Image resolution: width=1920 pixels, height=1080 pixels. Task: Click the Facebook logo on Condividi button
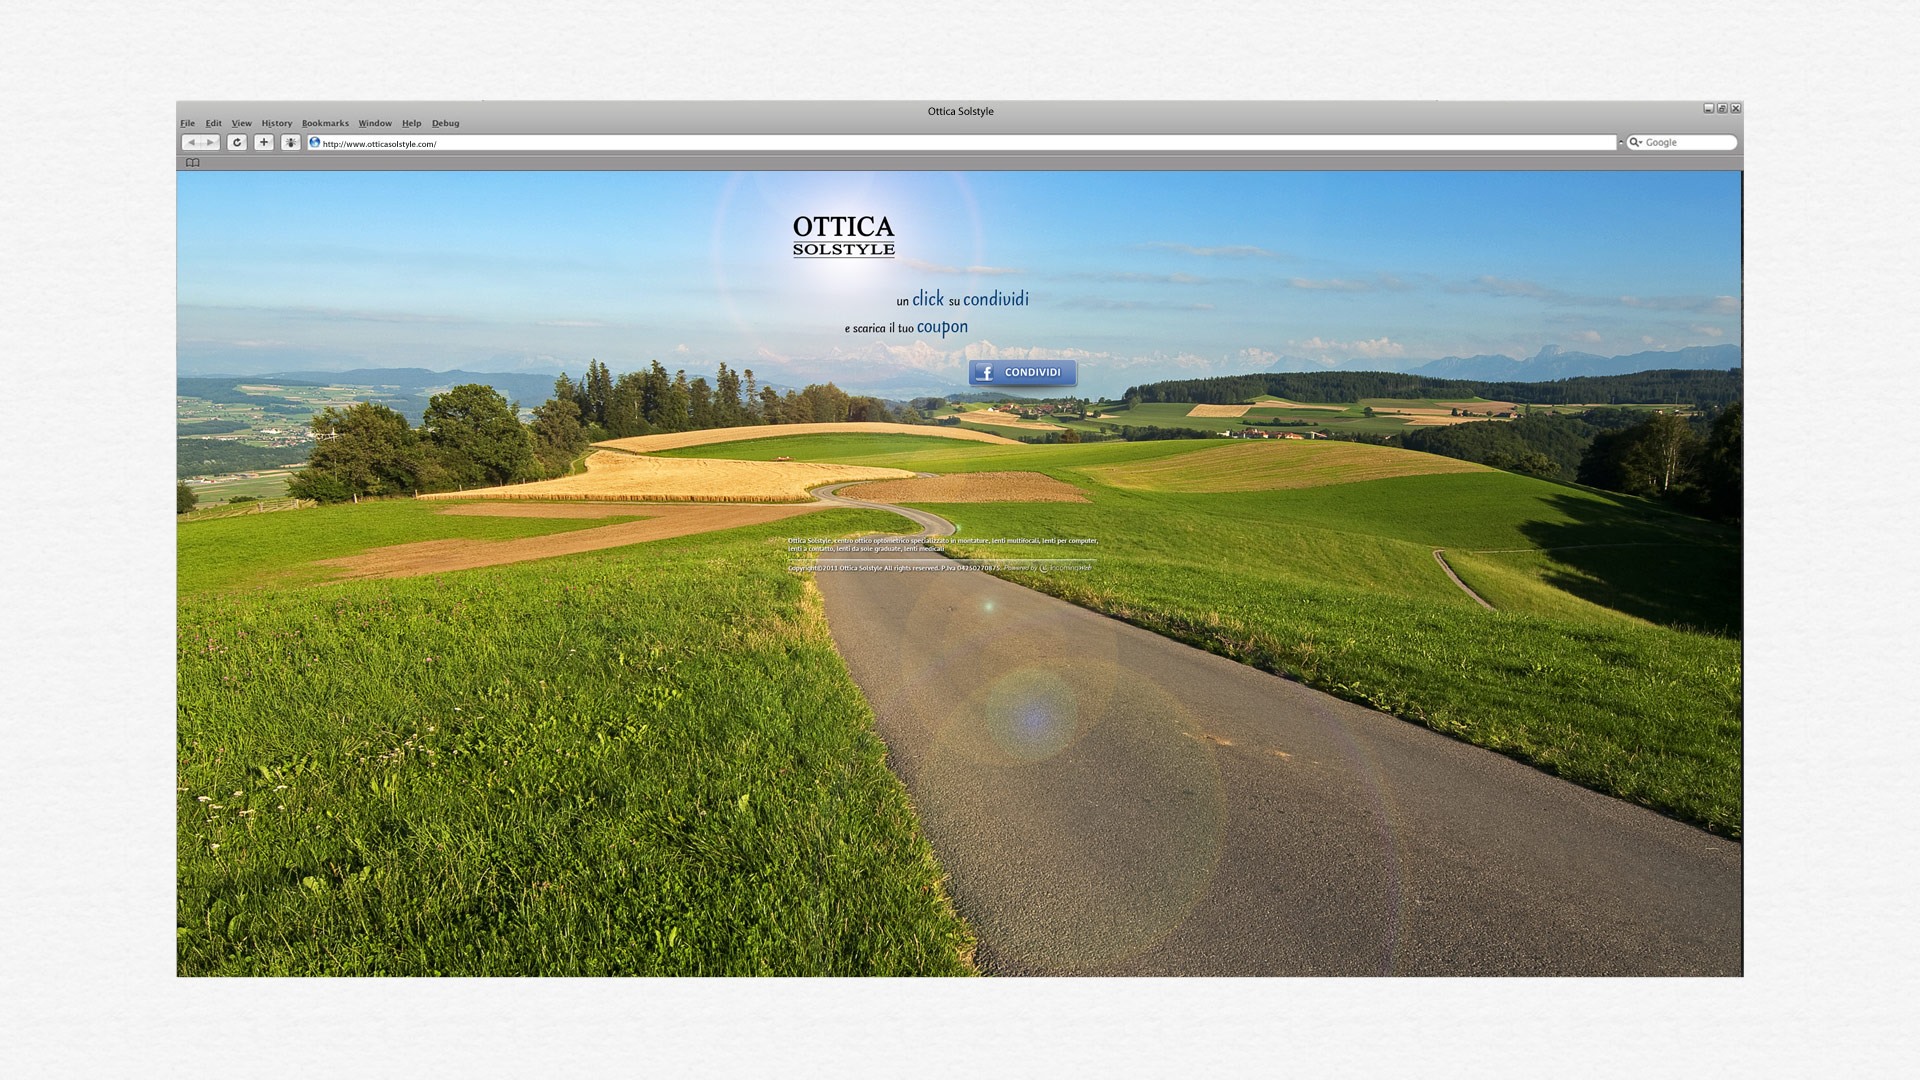click(985, 373)
